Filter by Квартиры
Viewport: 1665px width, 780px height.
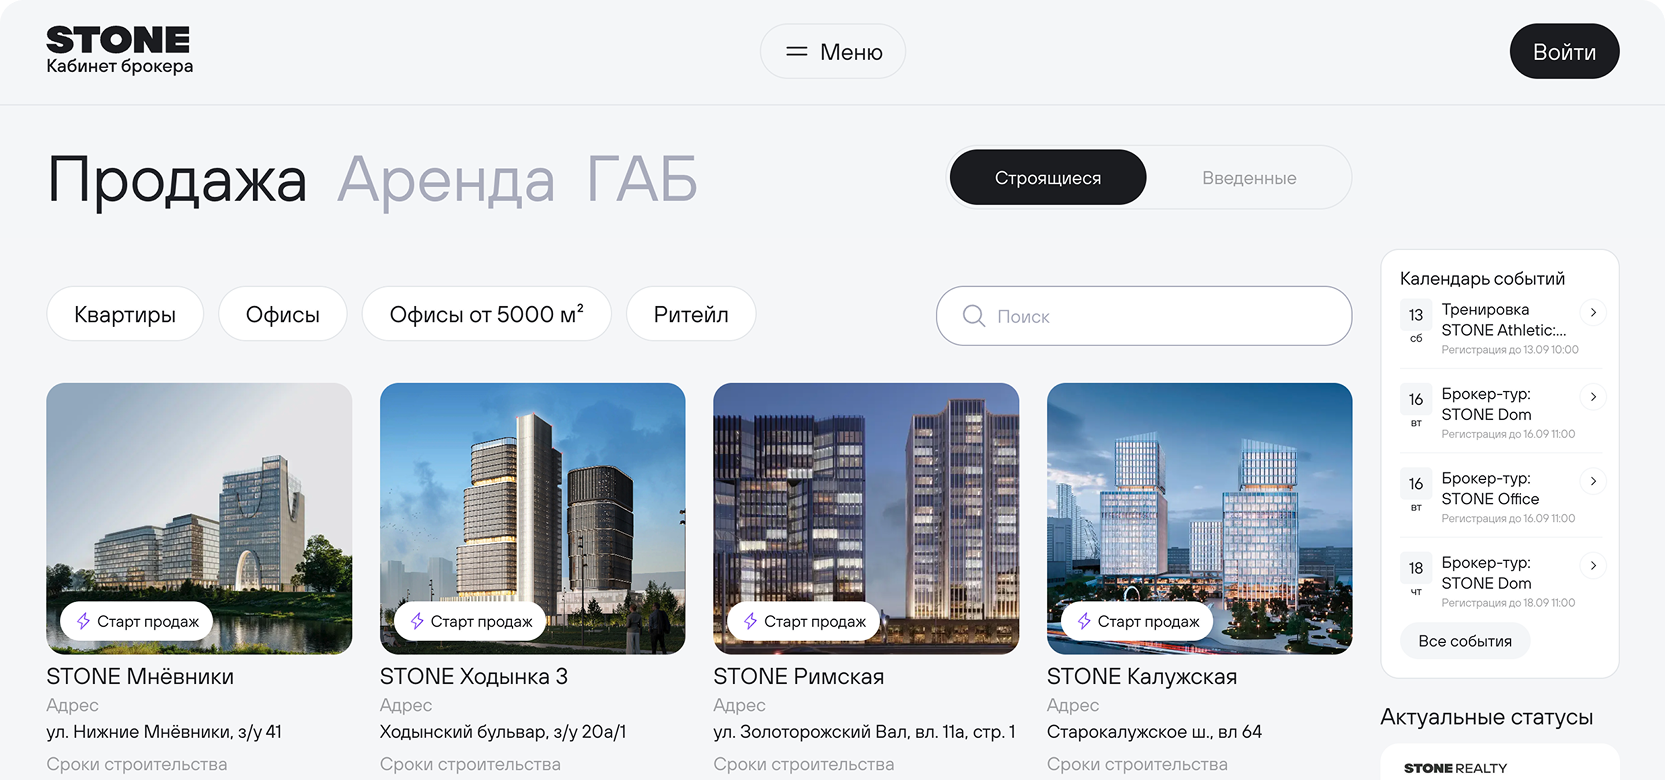pos(125,314)
